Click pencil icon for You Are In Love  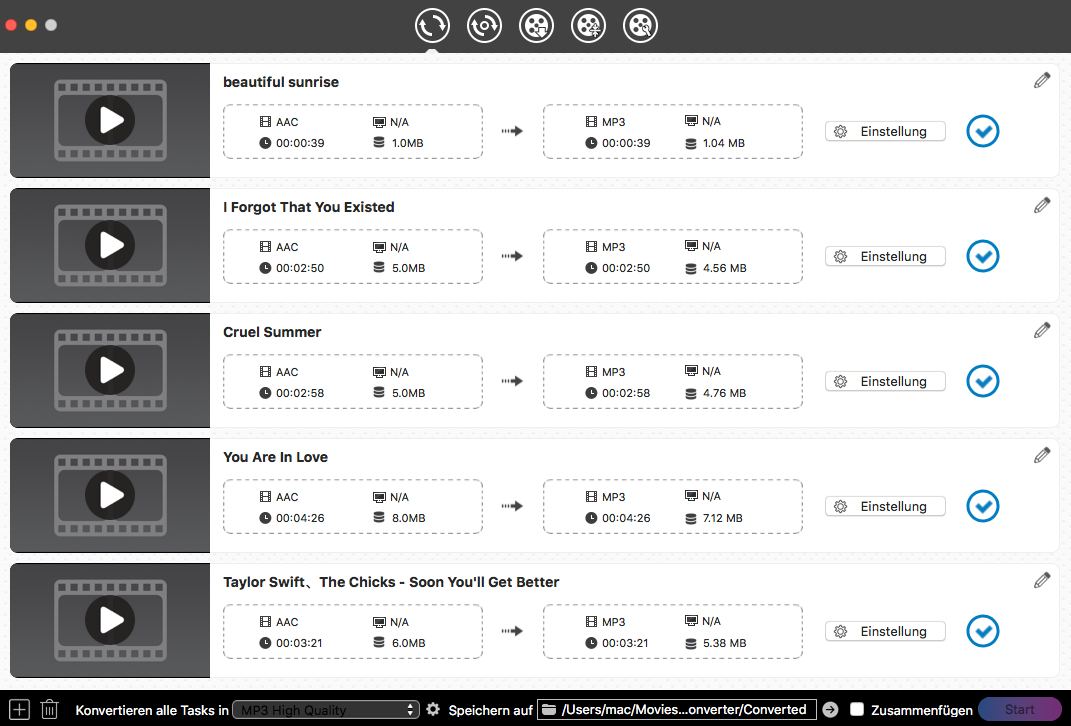pyautogui.click(x=1042, y=456)
